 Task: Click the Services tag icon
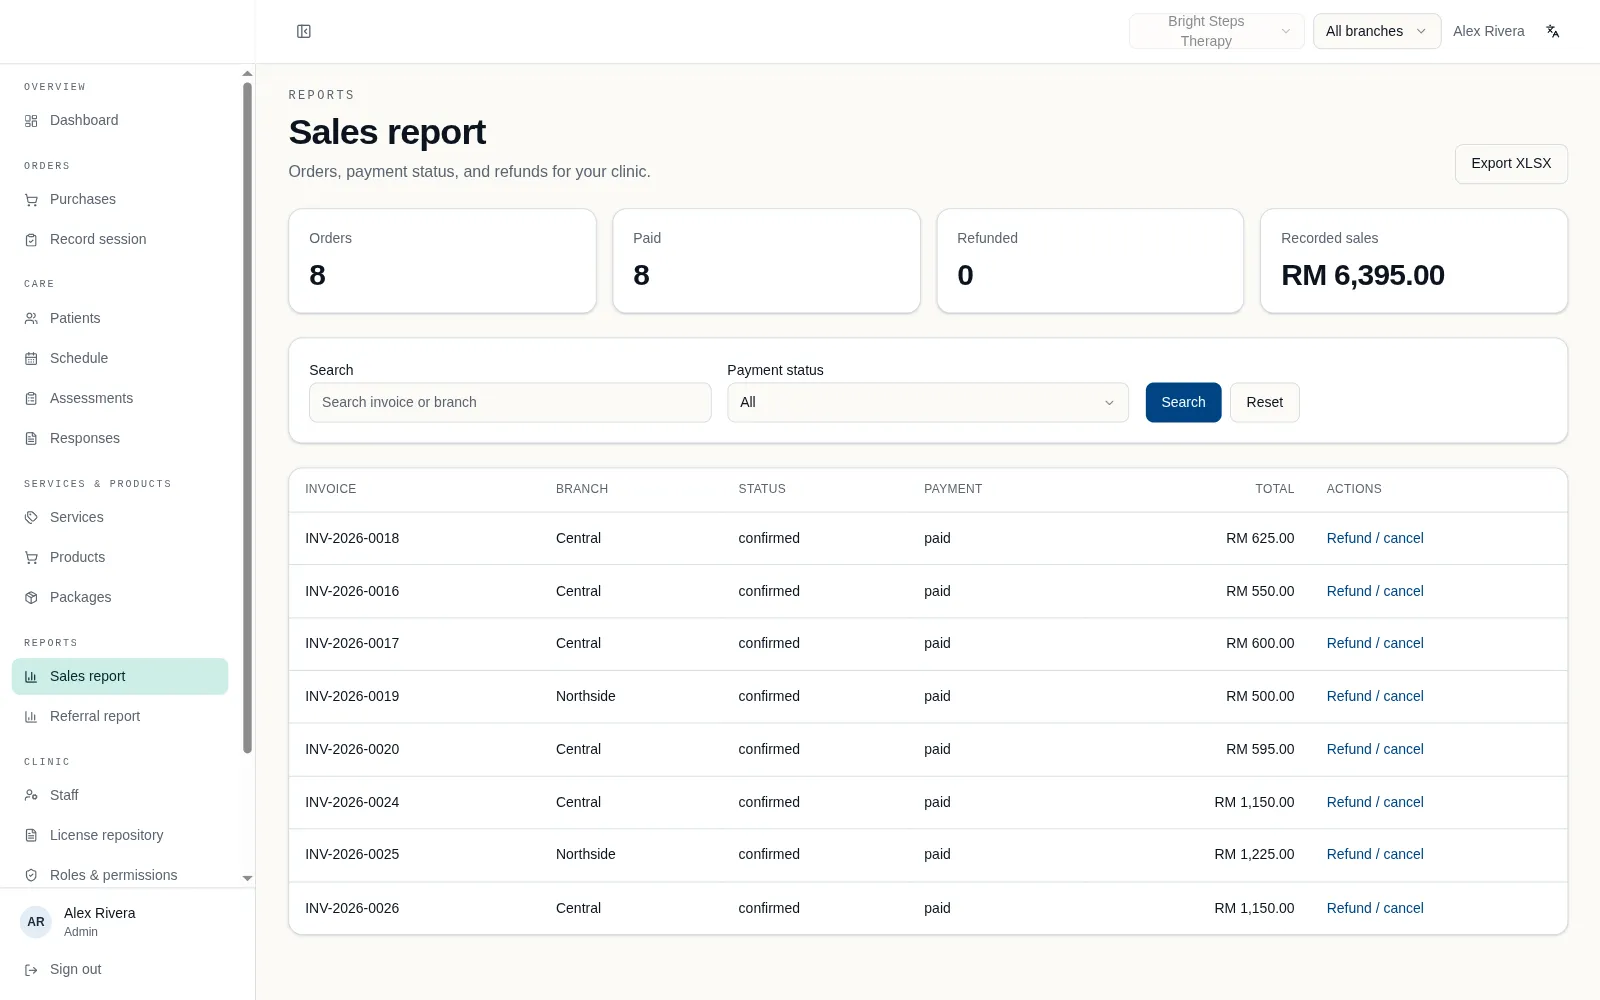(x=31, y=518)
